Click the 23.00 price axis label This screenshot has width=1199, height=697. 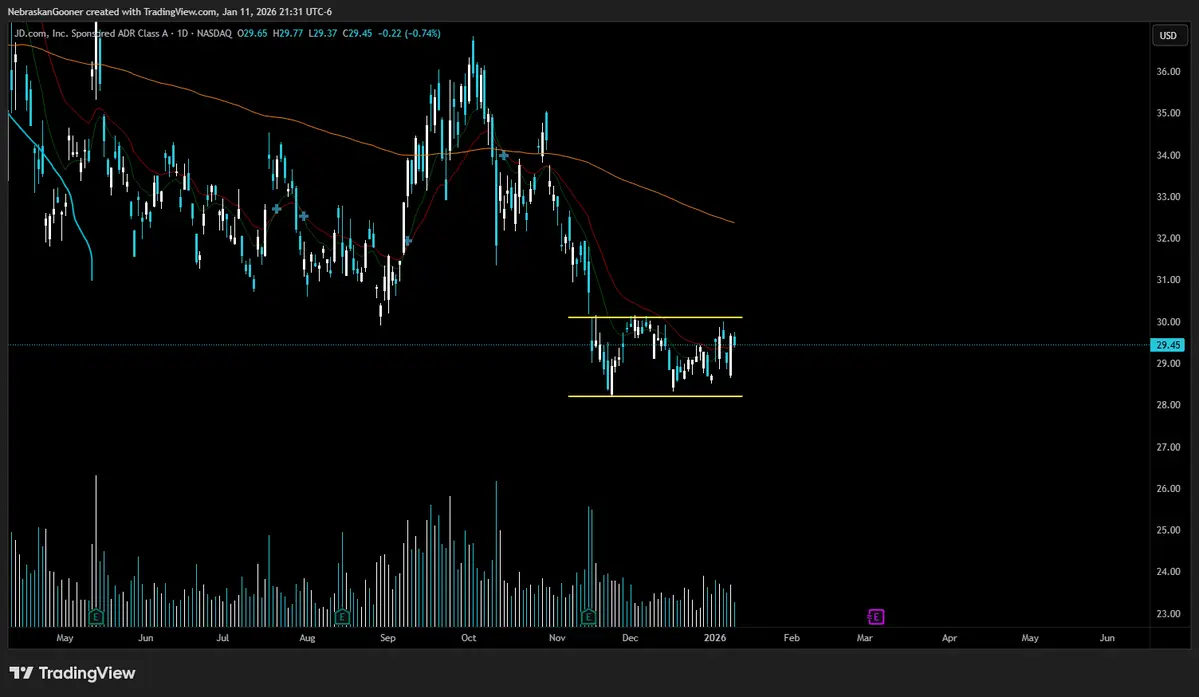pos(1168,614)
